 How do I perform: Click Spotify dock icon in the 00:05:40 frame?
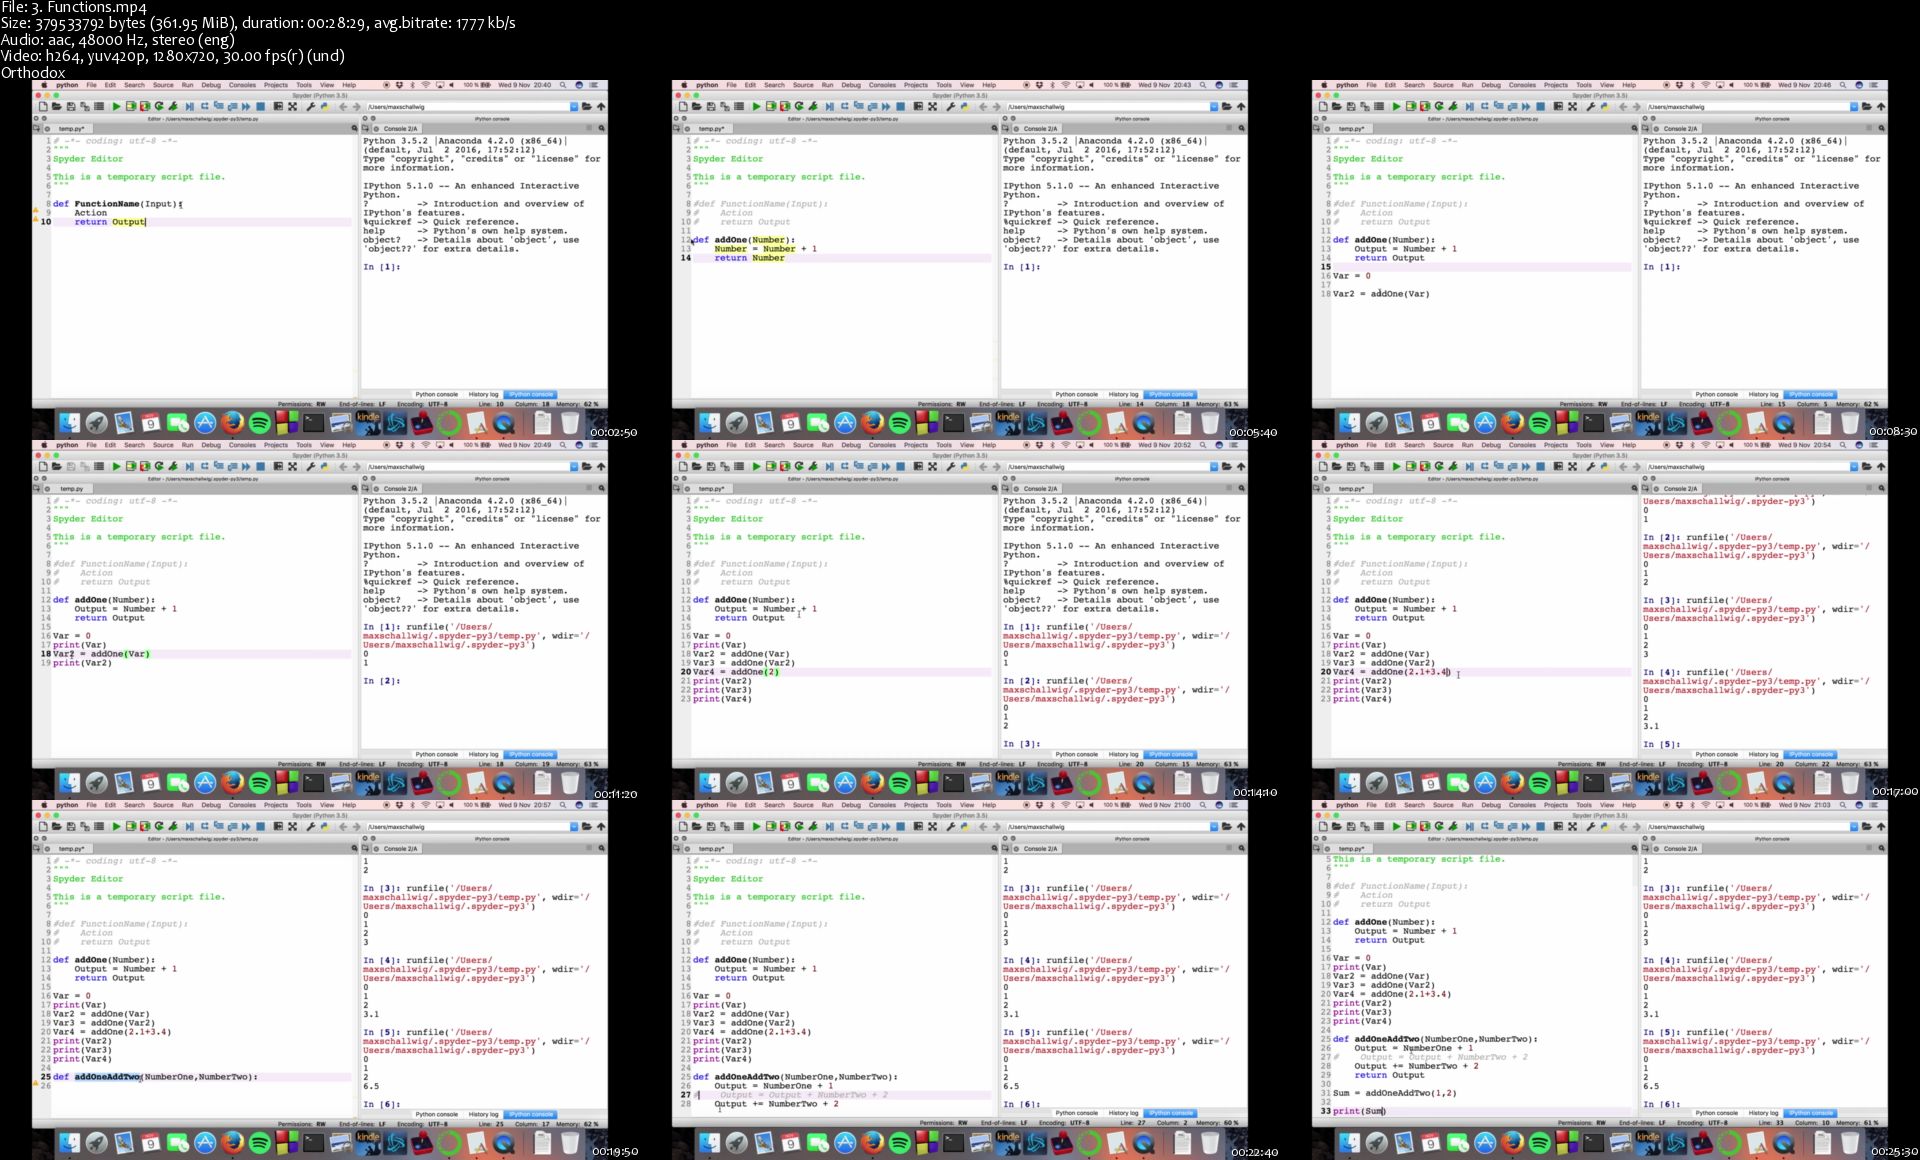899,422
